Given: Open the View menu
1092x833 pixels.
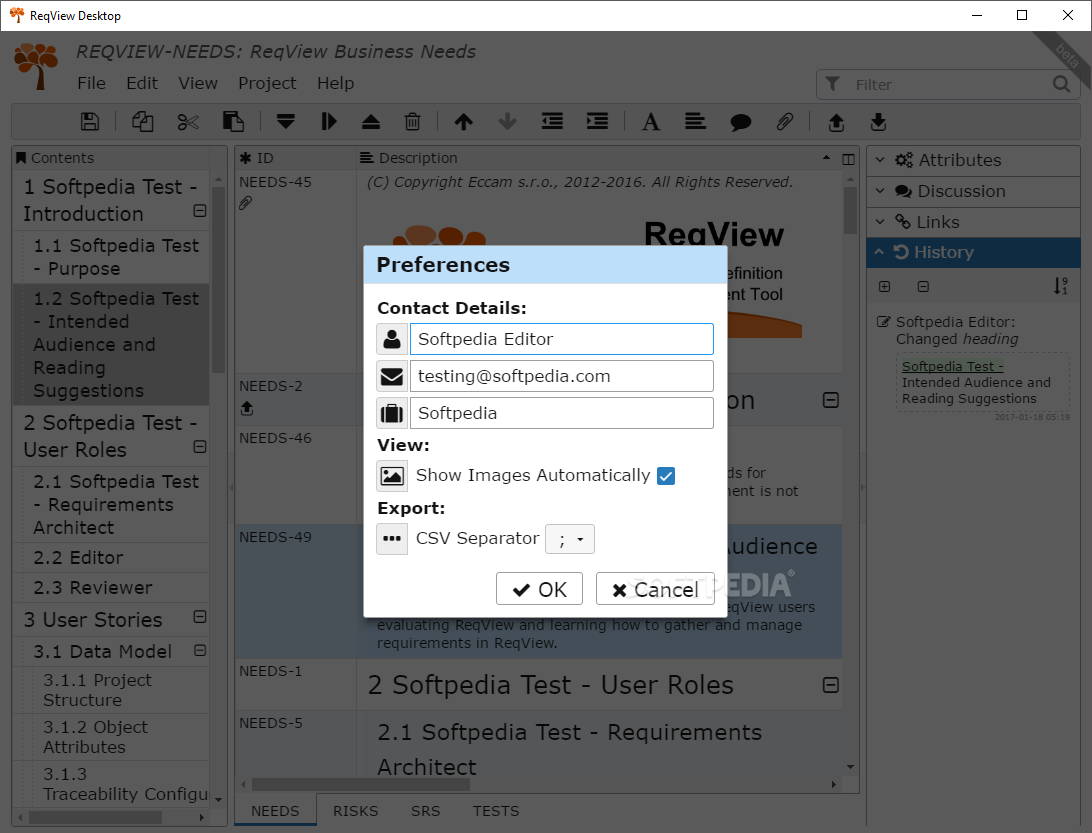Looking at the screenshot, I should (198, 84).
